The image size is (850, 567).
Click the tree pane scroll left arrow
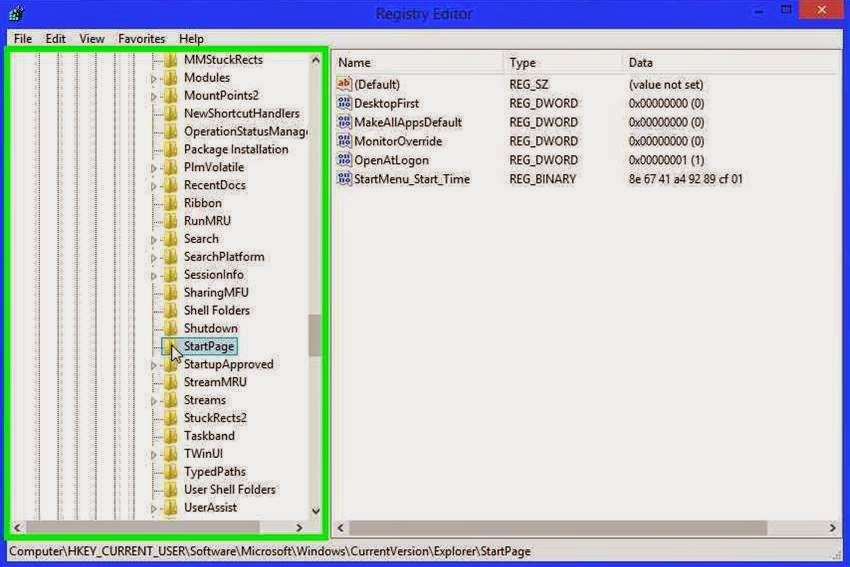[x=17, y=527]
